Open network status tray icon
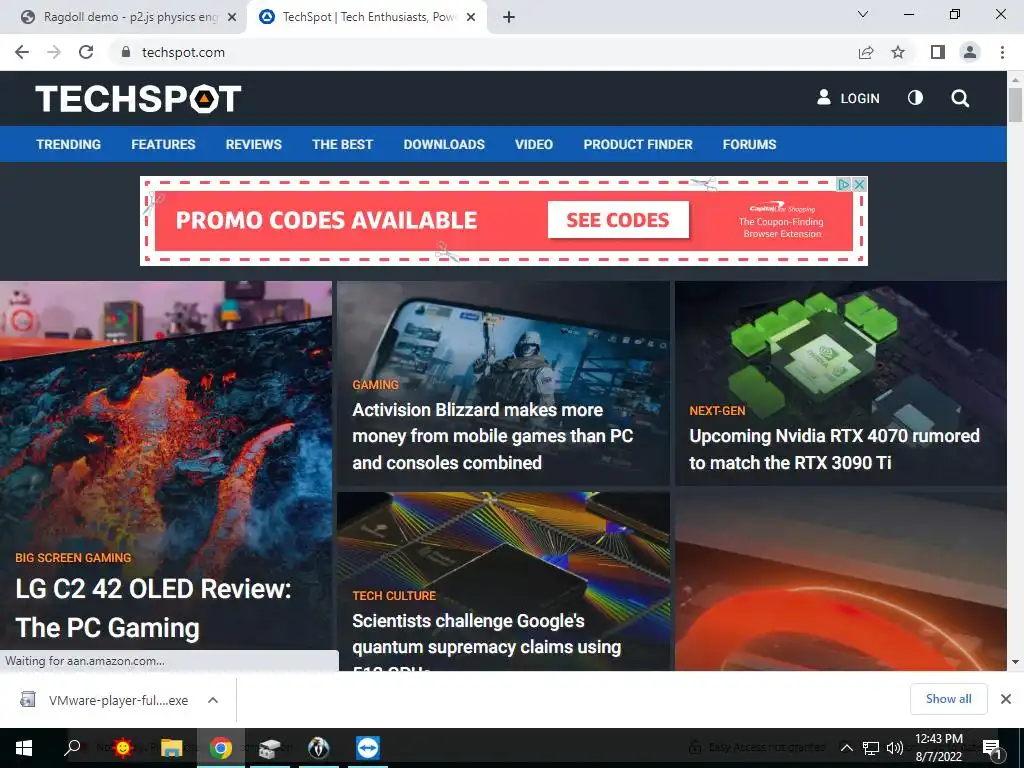The height and width of the screenshot is (768, 1024). [871, 748]
